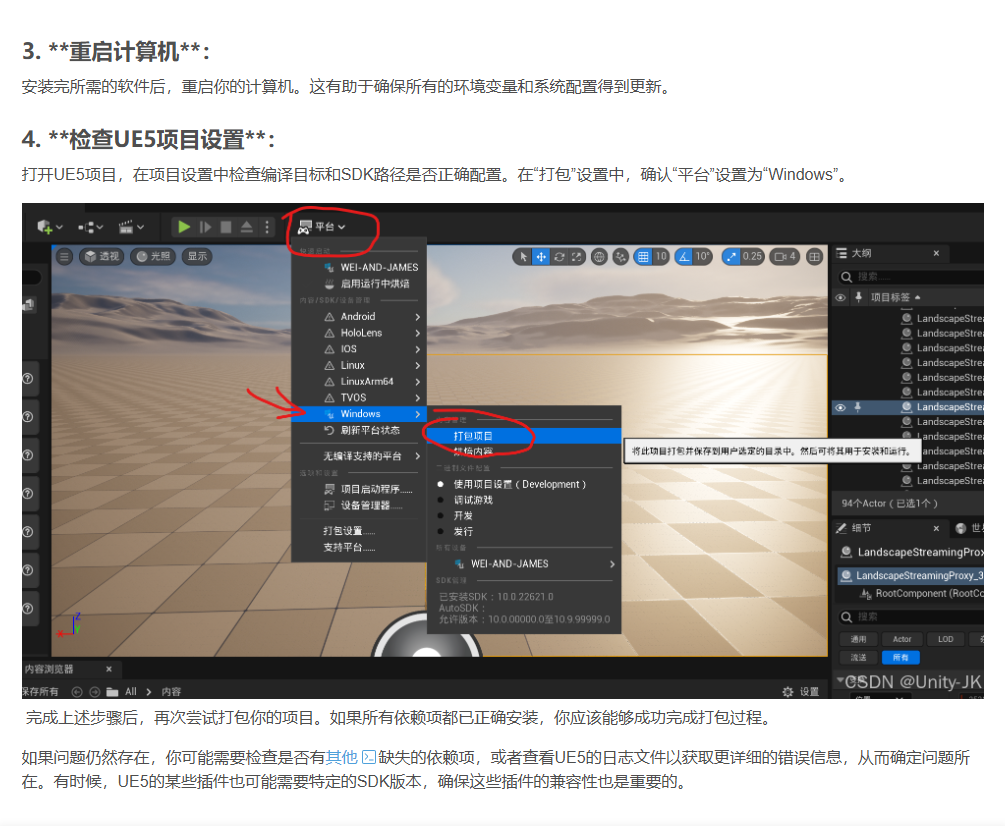Toggle visibility eye in outliner header

point(840,297)
